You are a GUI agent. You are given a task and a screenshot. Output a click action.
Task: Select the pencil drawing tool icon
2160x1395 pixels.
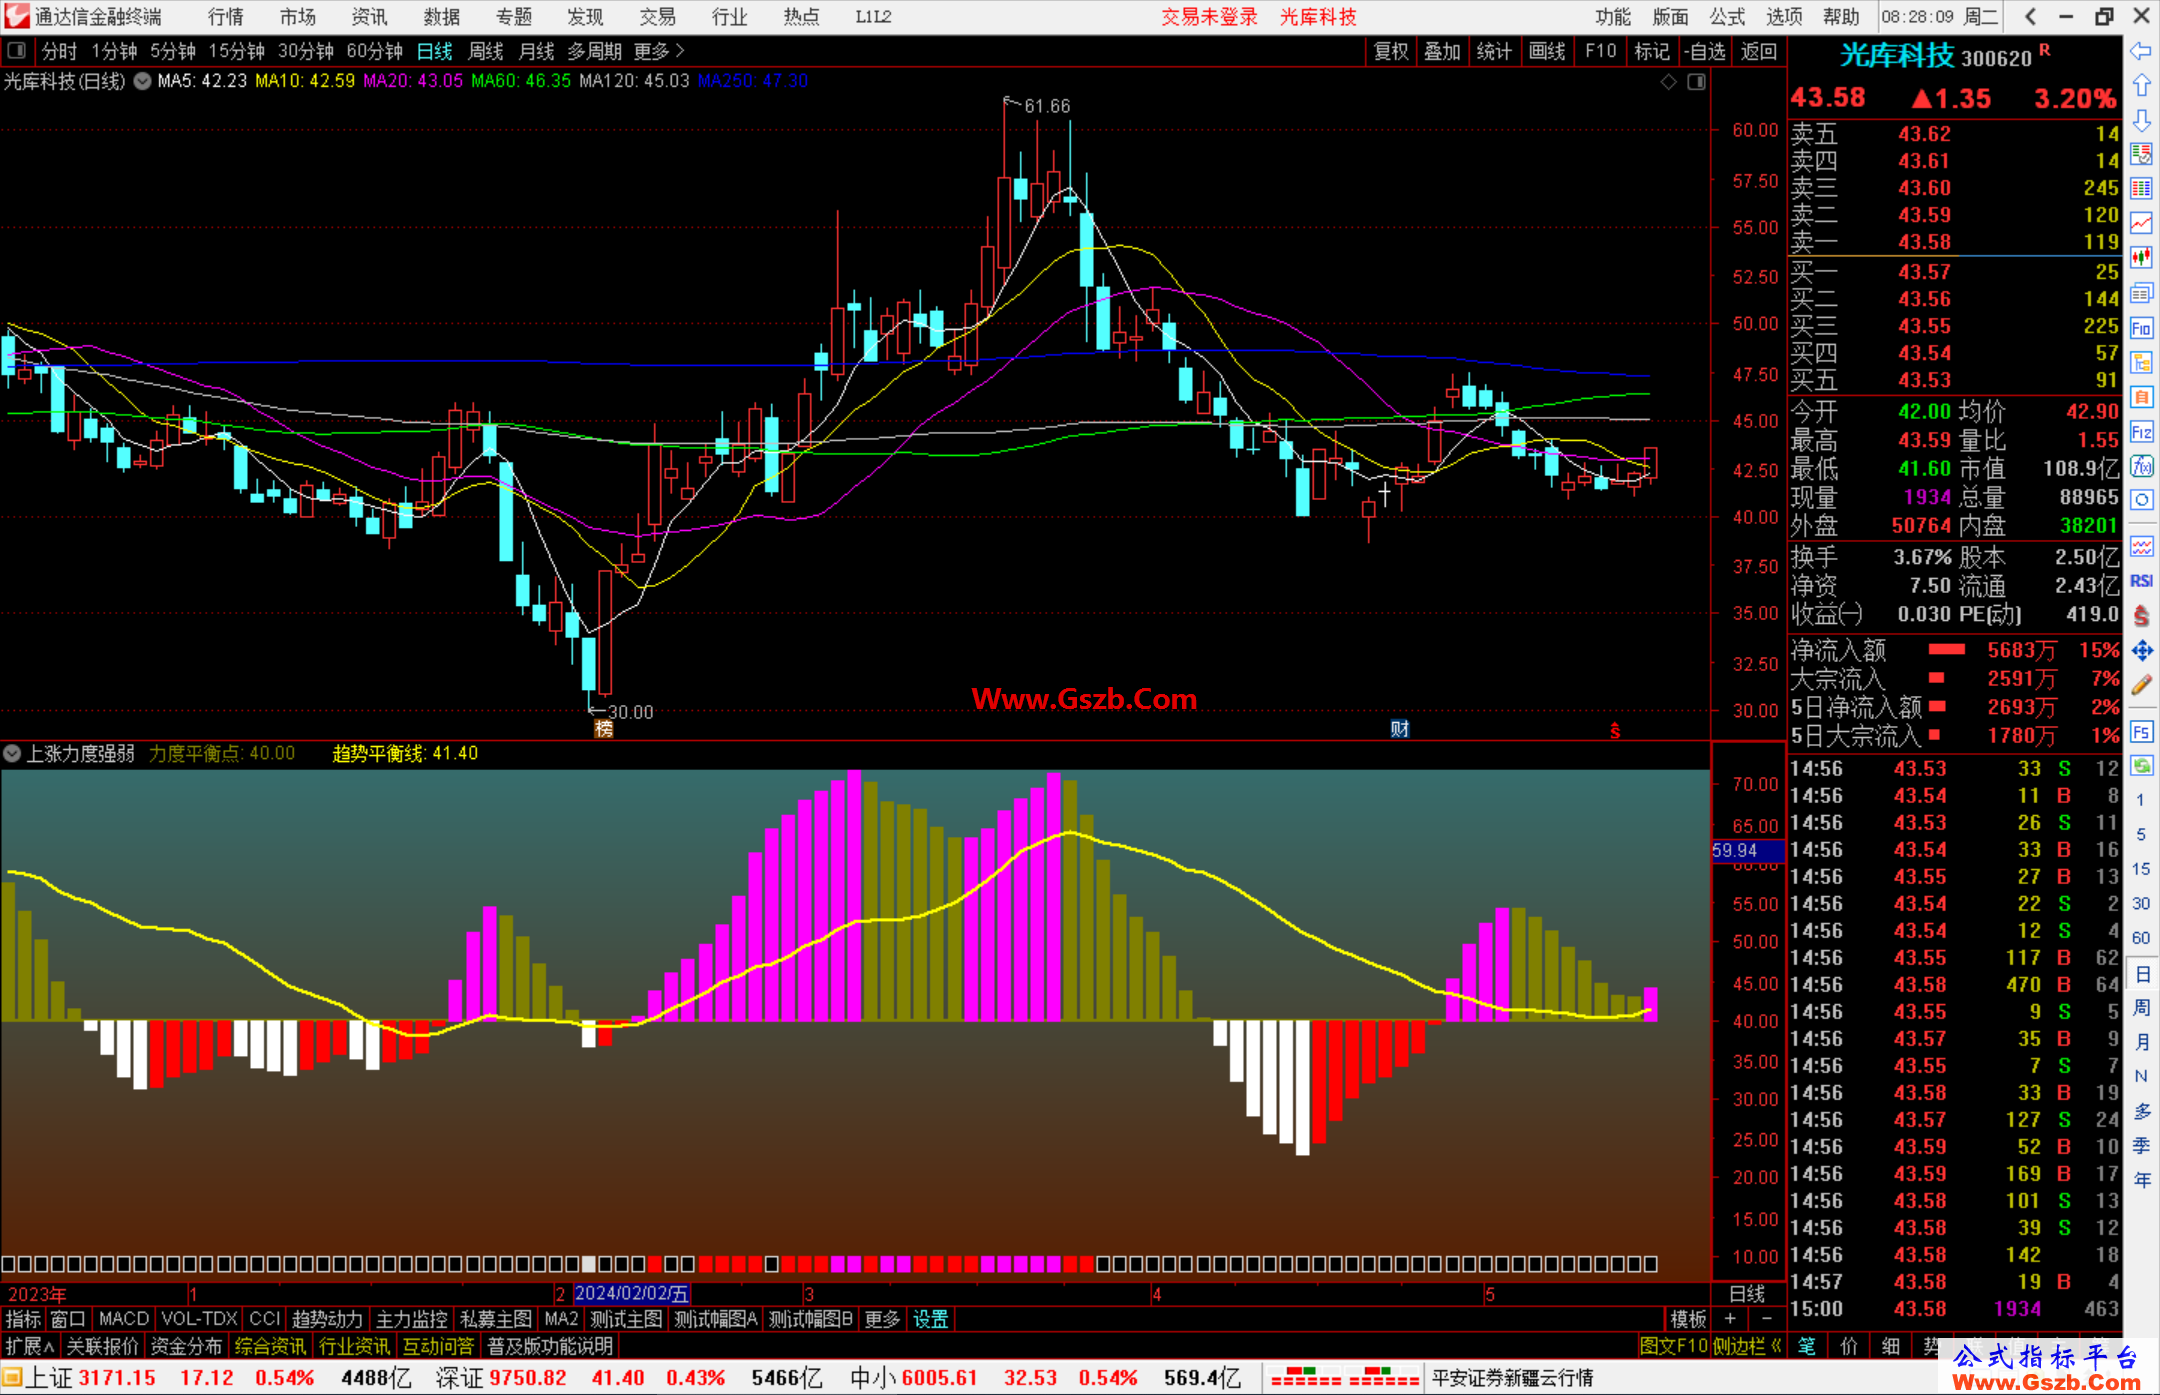[x=2141, y=685]
